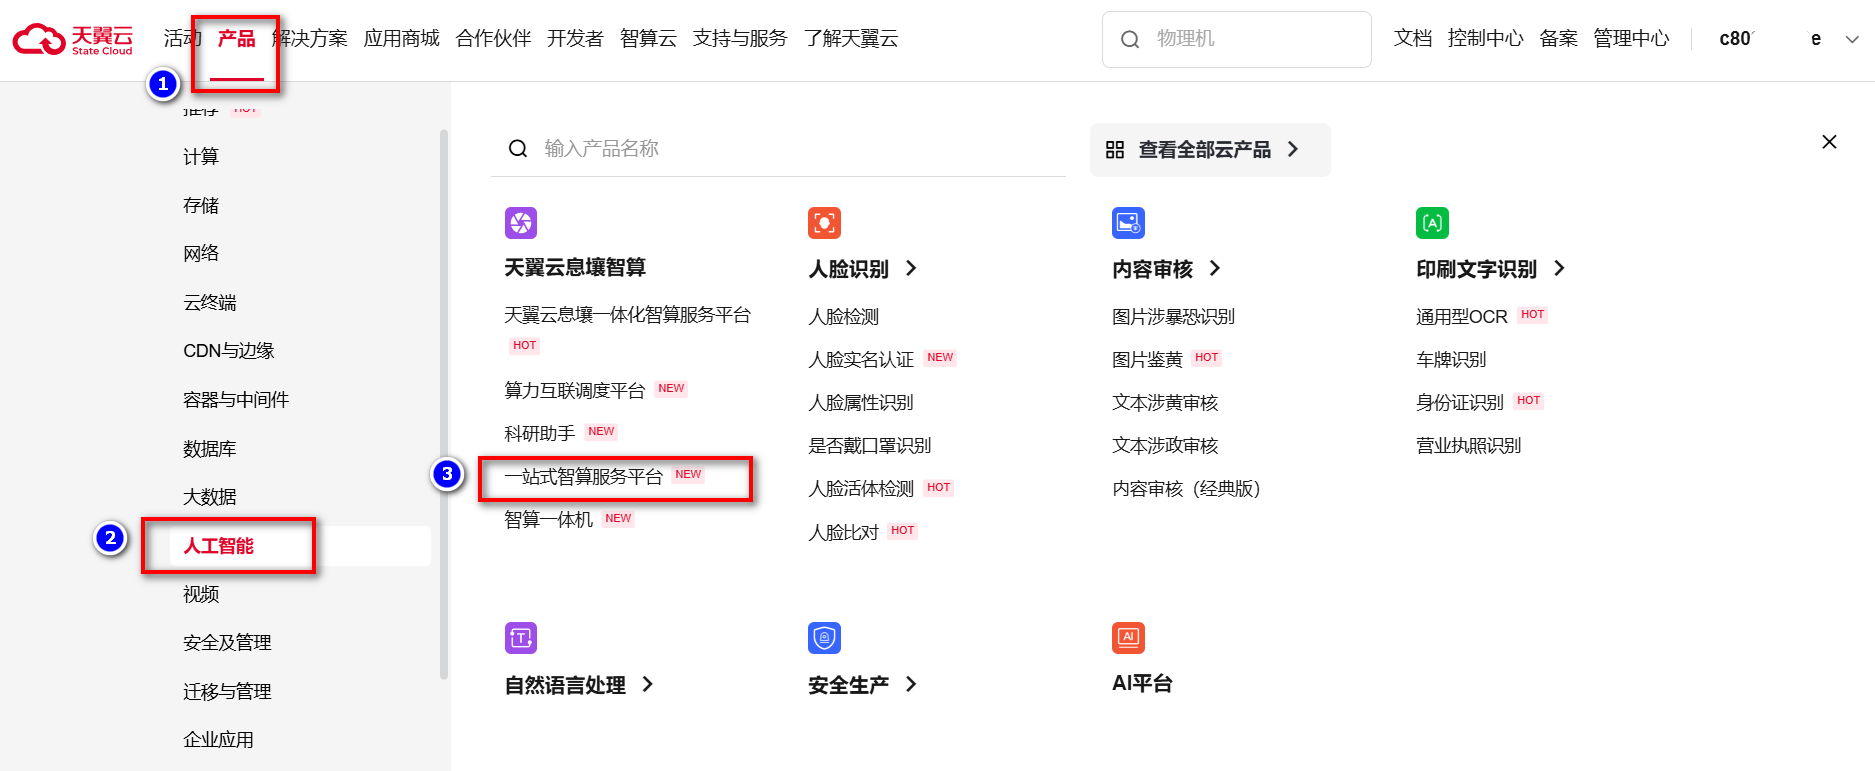This screenshot has width=1875, height=771.
Task: Select the 计算 category in the sidebar
Action: click(201, 157)
